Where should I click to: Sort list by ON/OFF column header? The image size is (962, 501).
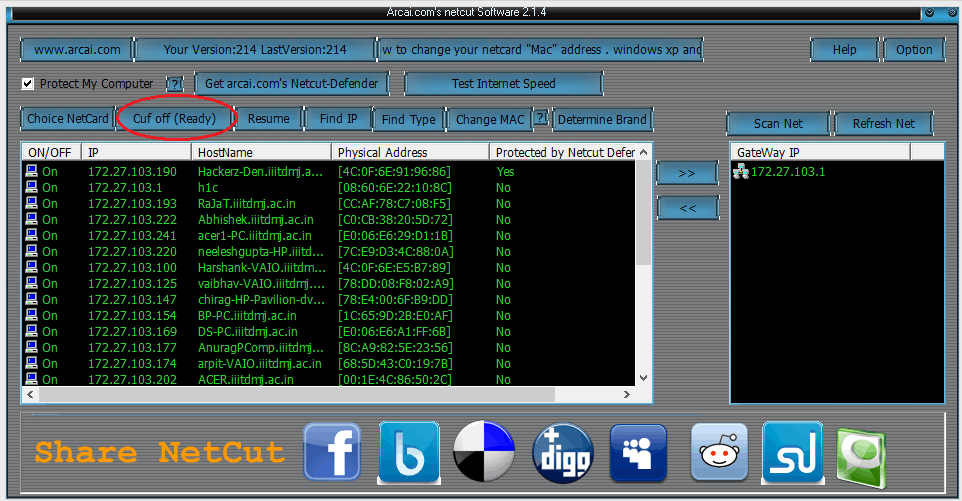(51, 152)
